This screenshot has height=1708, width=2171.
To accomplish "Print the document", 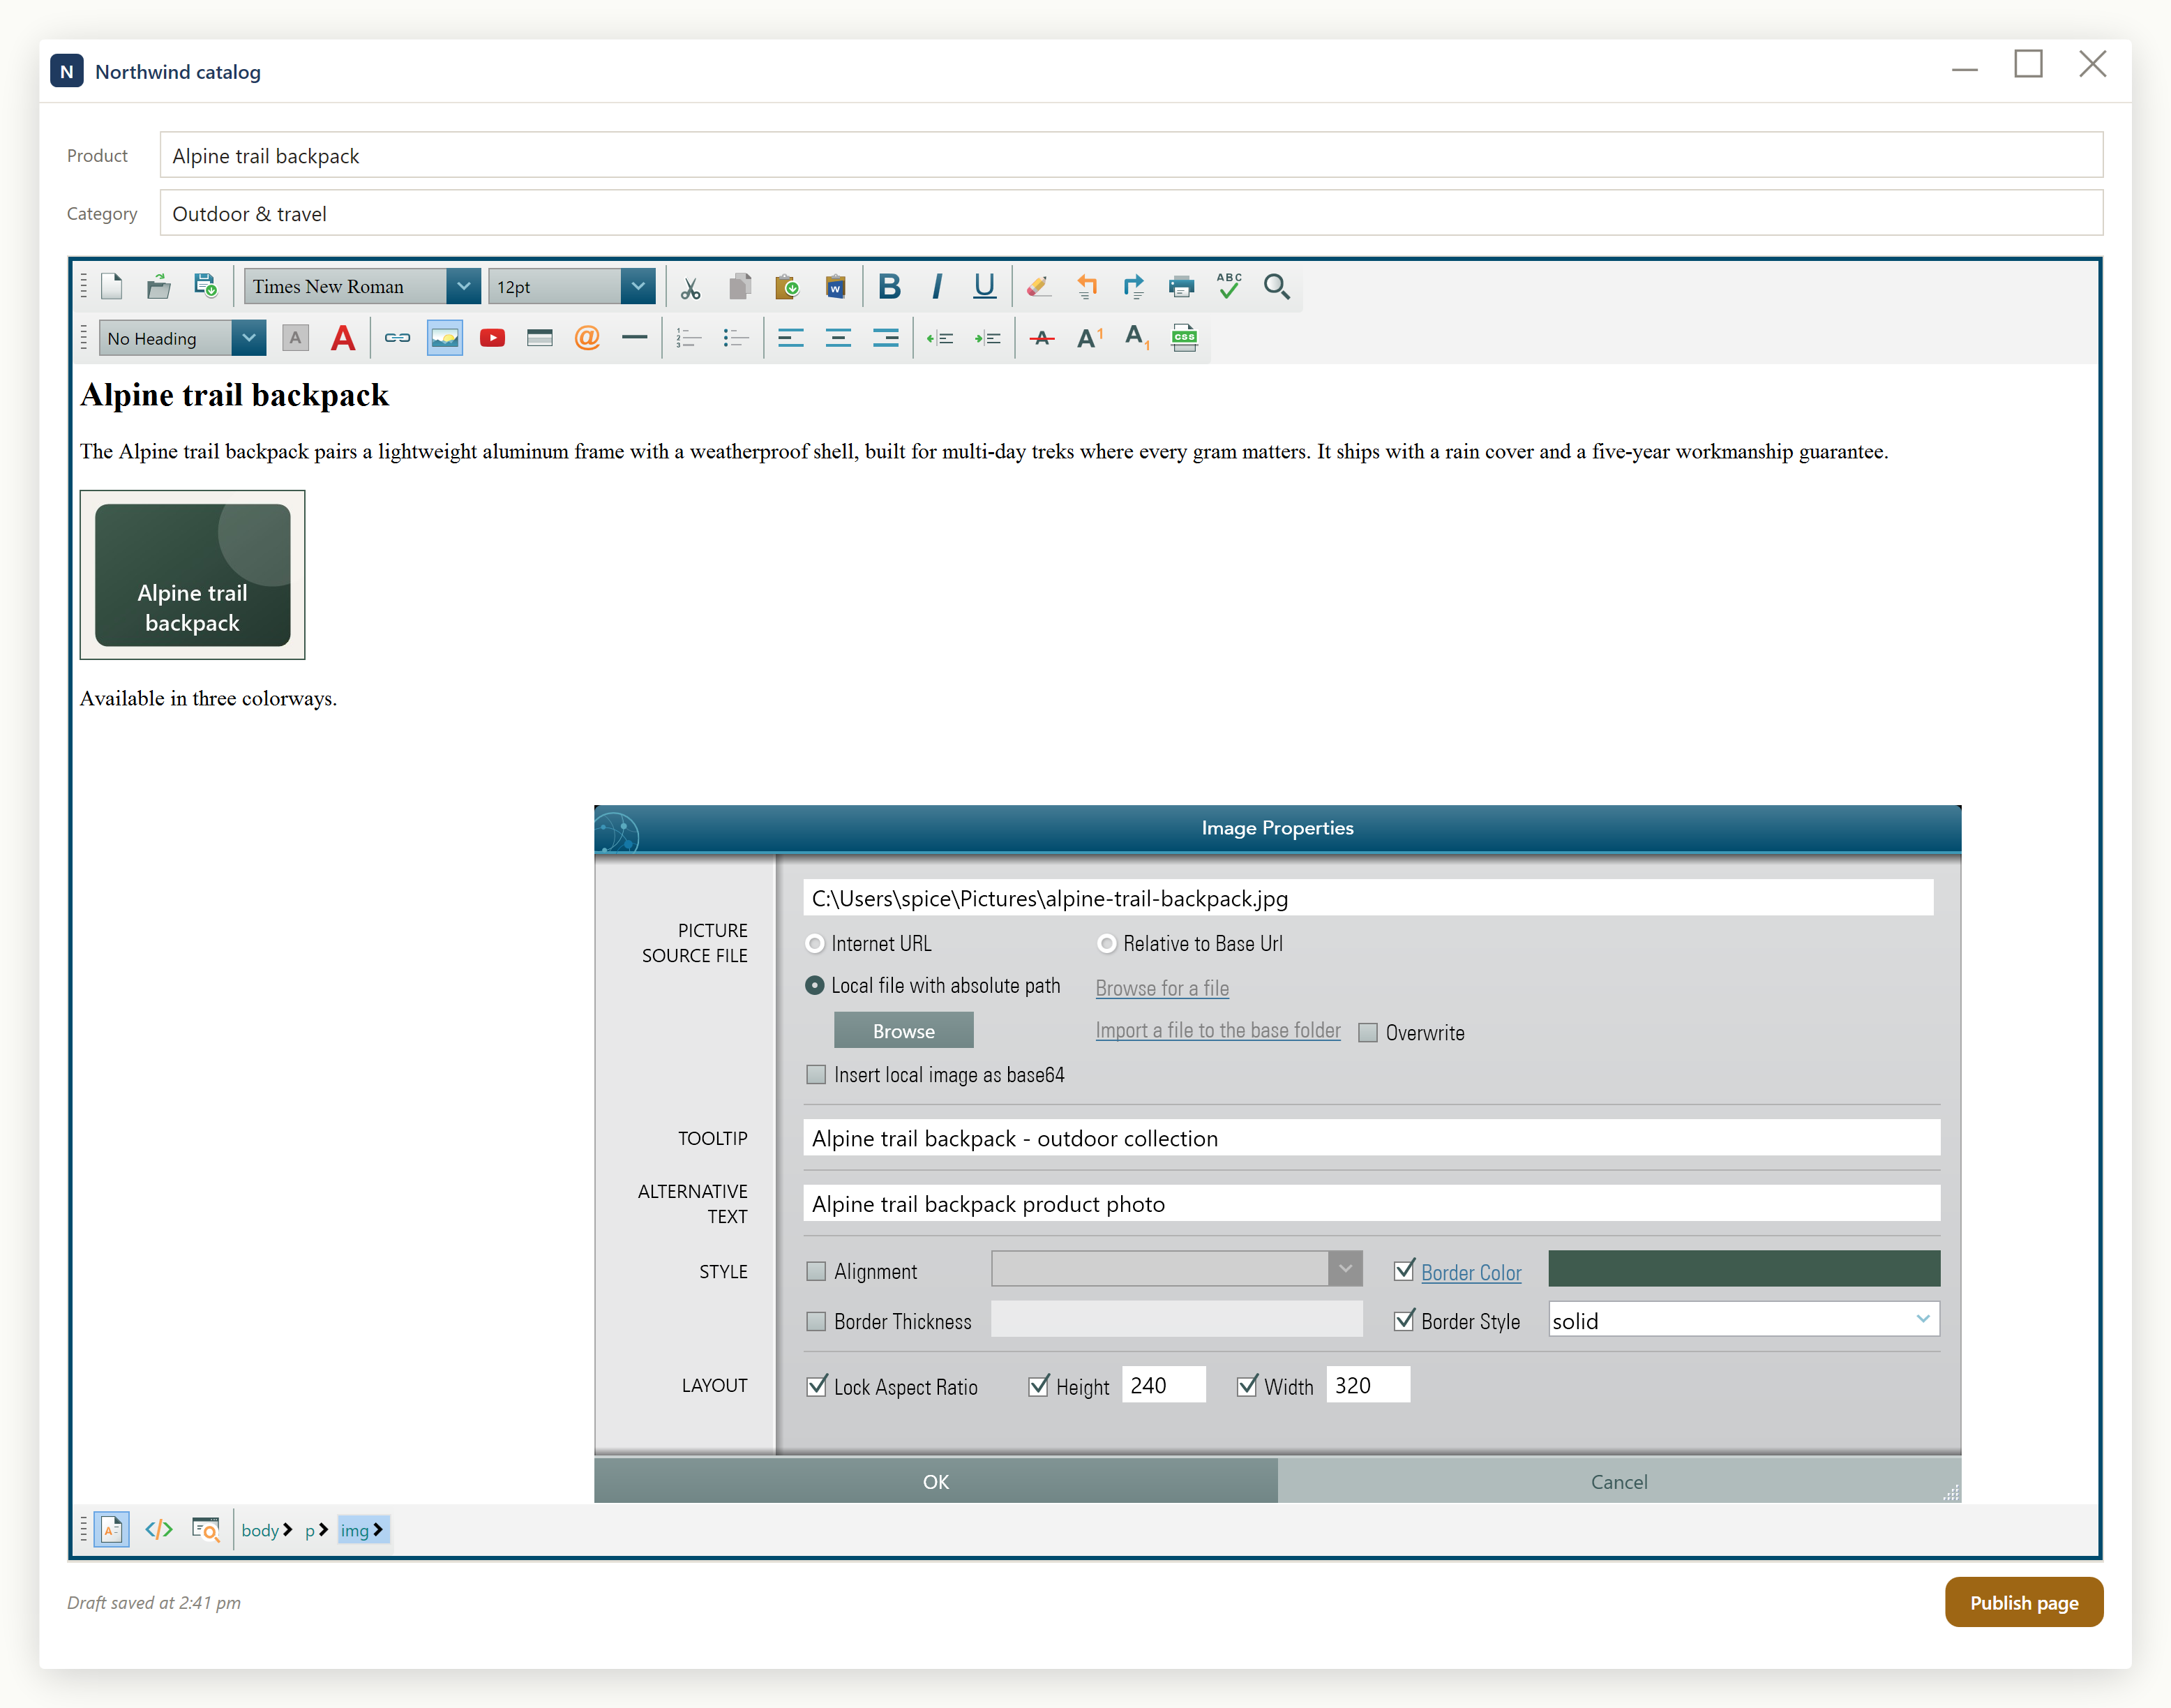I will pos(1181,288).
